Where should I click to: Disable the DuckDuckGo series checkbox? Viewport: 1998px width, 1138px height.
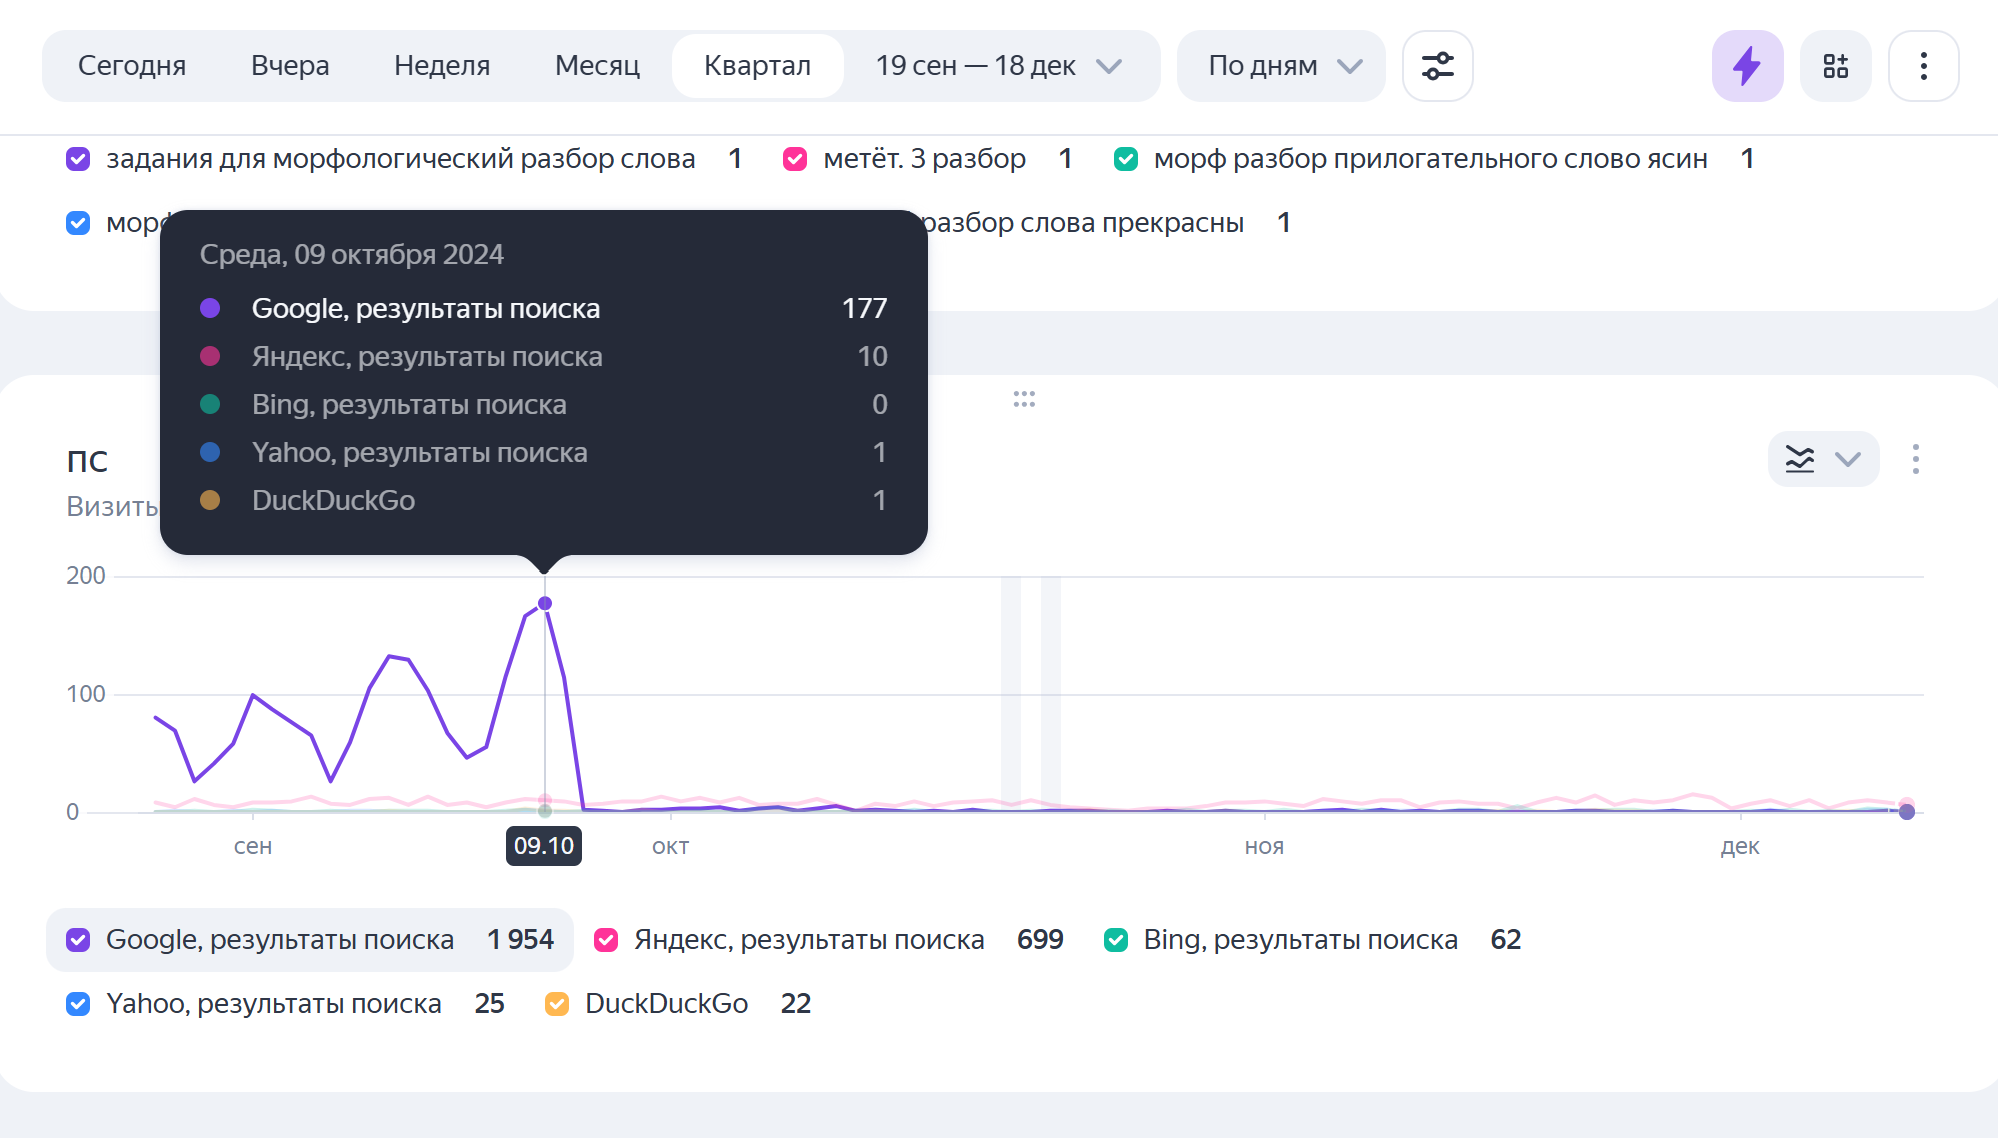[x=557, y=1004]
